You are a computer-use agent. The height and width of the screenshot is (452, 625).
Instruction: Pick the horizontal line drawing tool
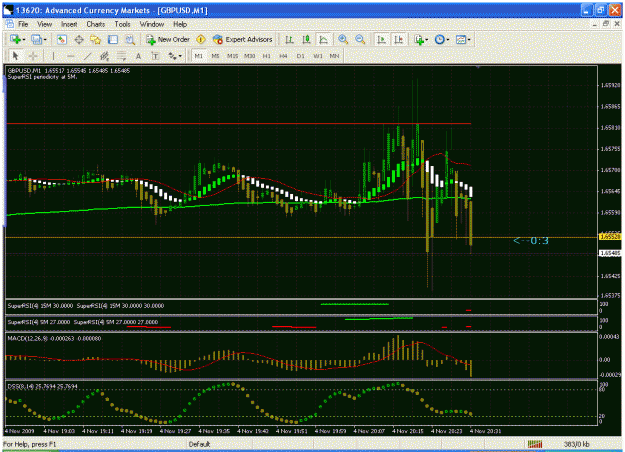[70, 56]
